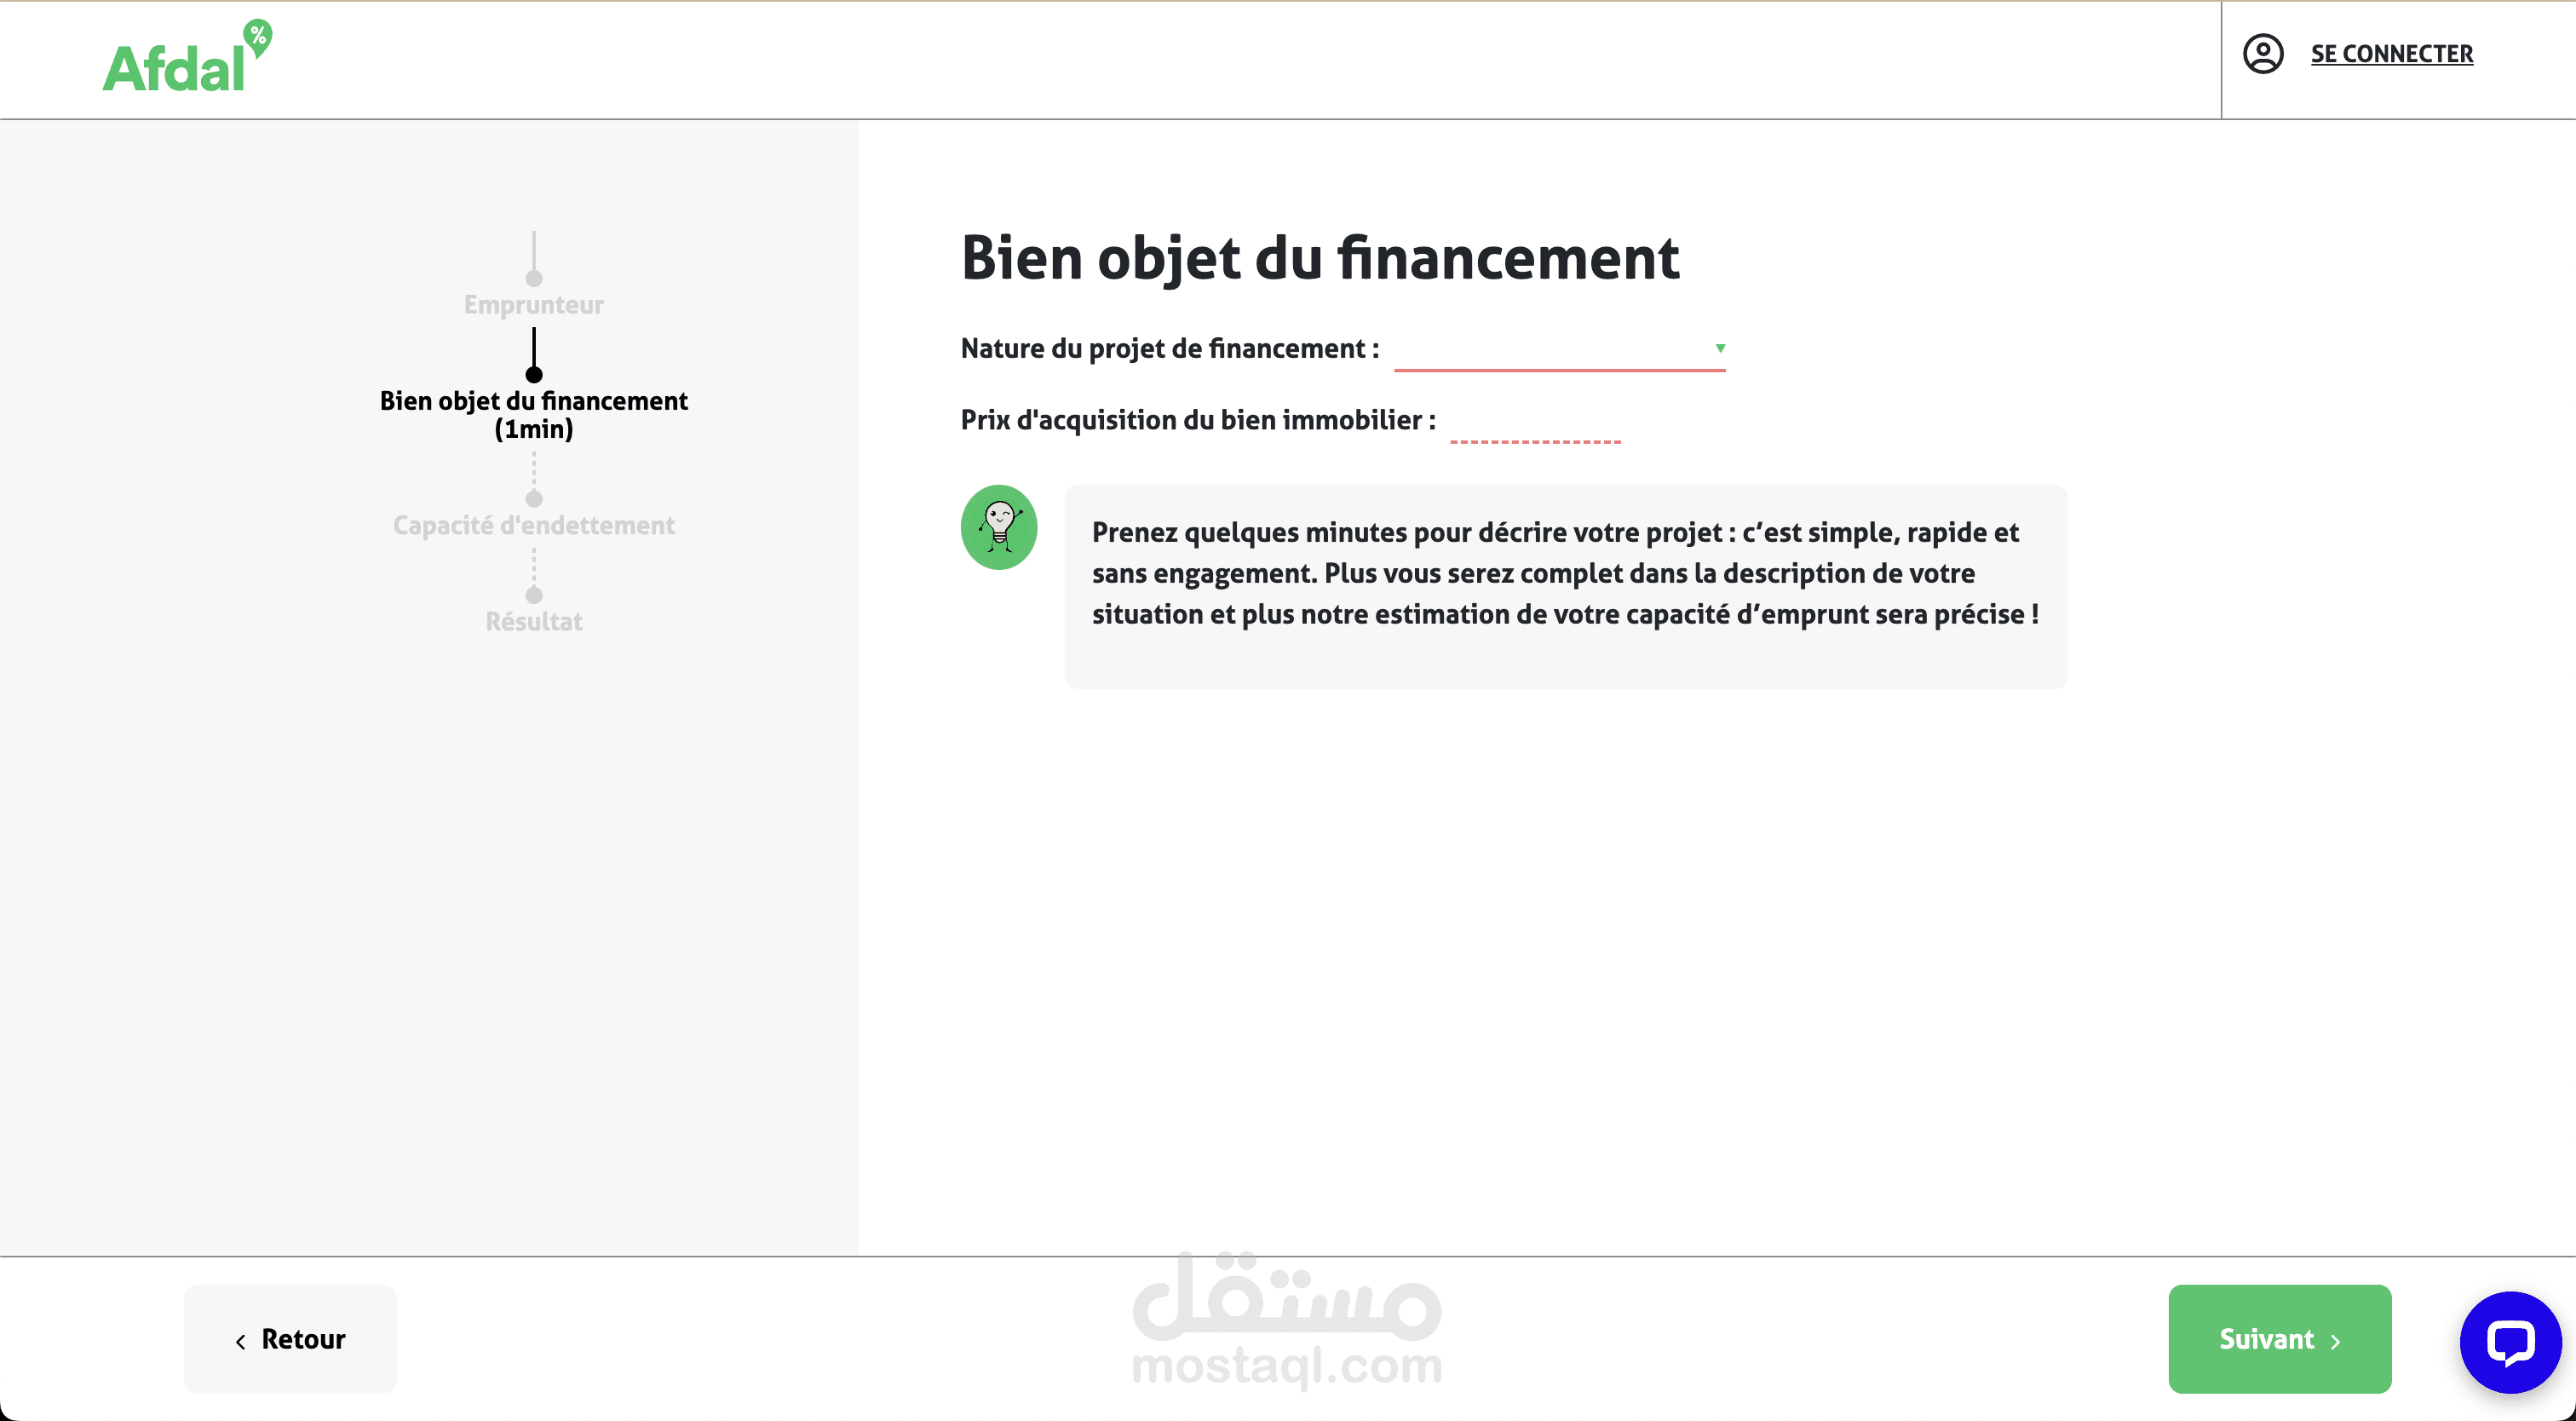Select the Capacité d'endettement step label
The width and height of the screenshot is (2576, 1421).
coord(533,525)
